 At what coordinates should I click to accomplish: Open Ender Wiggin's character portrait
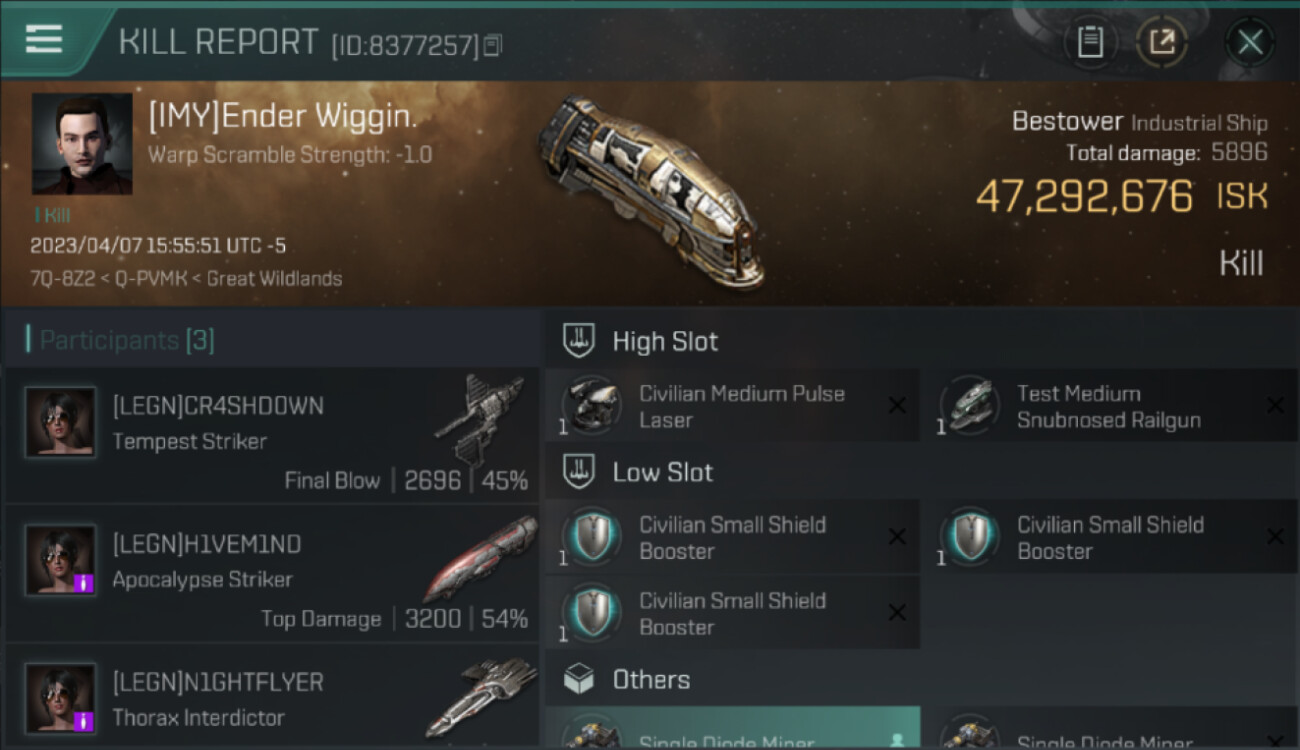(82, 144)
